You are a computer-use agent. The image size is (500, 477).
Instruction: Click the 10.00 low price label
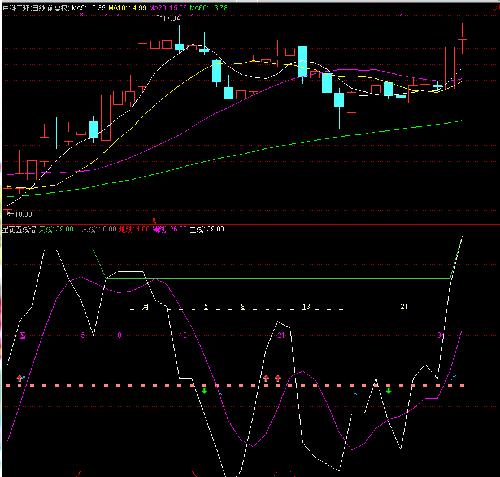[21, 214]
